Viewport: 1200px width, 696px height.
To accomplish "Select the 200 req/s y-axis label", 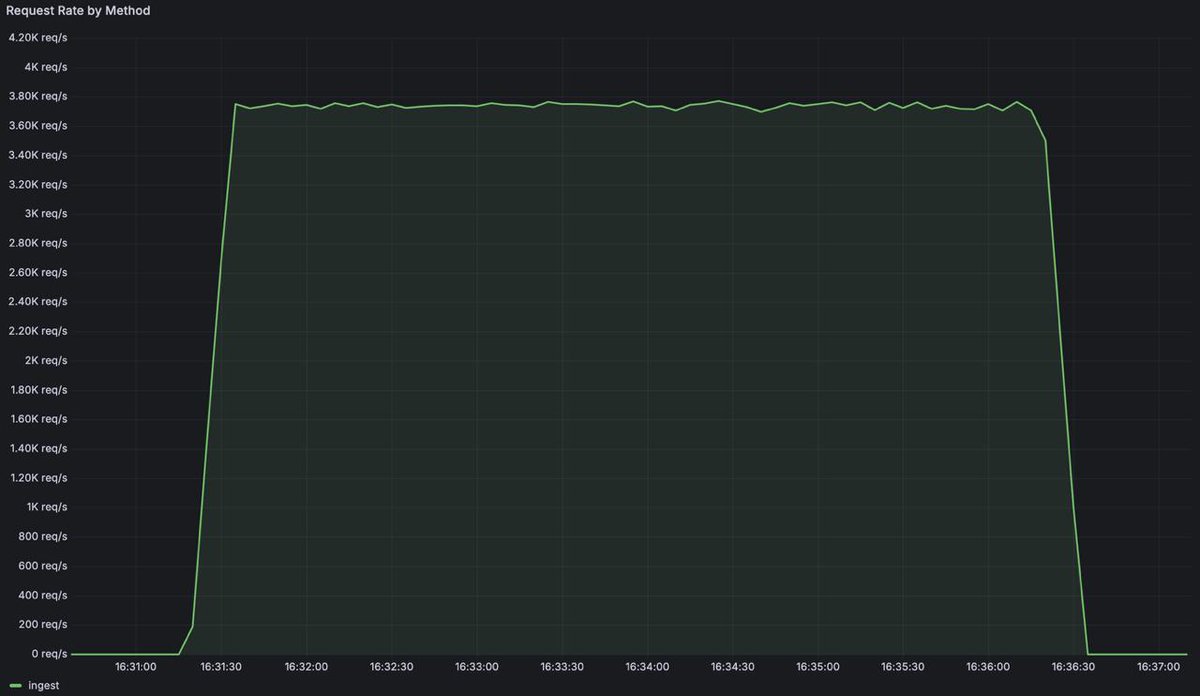I will [x=43, y=624].
